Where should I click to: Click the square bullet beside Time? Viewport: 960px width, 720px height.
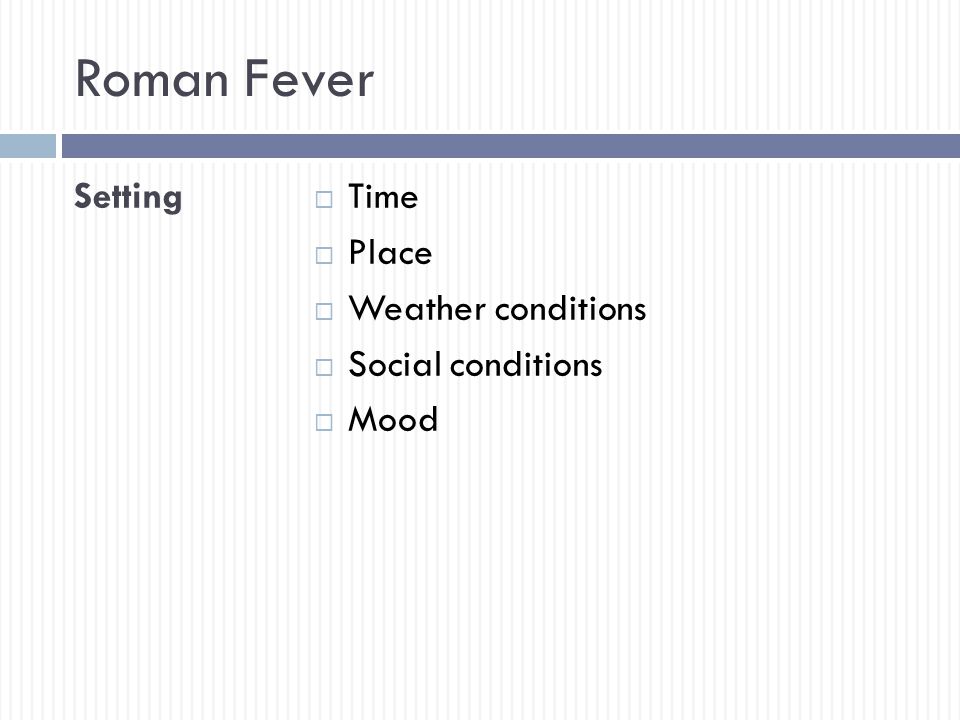coord(324,200)
